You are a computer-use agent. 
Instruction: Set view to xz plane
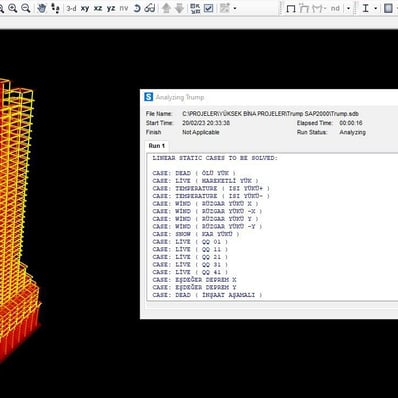click(98, 8)
